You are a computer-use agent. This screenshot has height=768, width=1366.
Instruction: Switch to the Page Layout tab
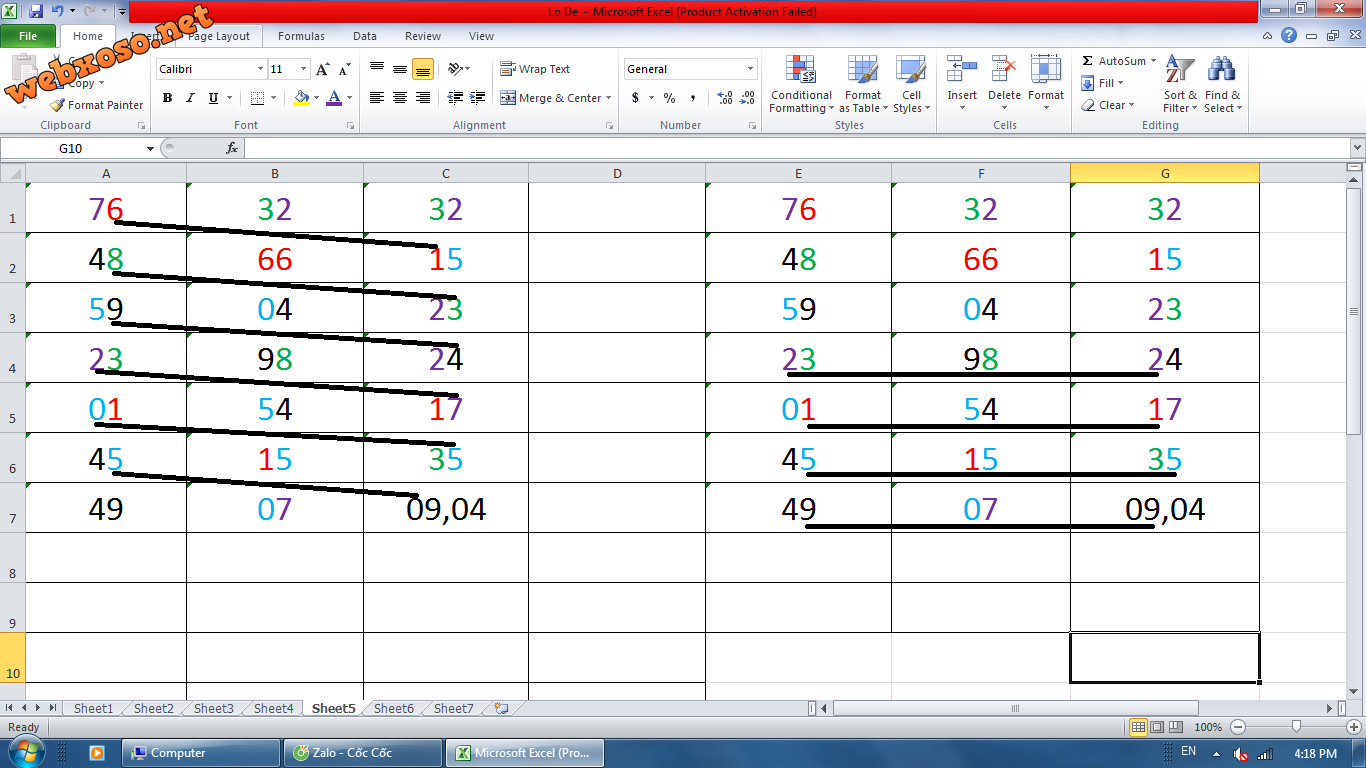click(219, 36)
